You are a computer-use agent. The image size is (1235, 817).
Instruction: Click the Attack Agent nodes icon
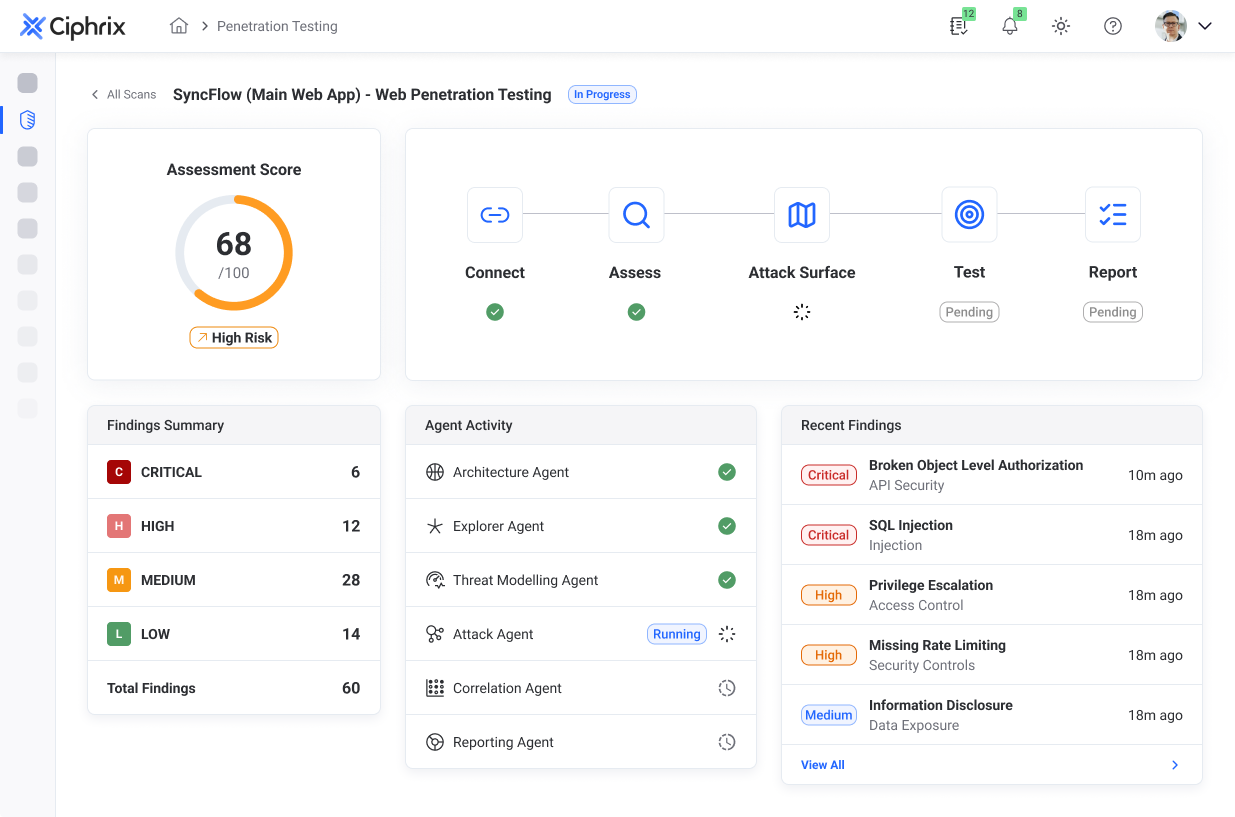tap(435, 634)
